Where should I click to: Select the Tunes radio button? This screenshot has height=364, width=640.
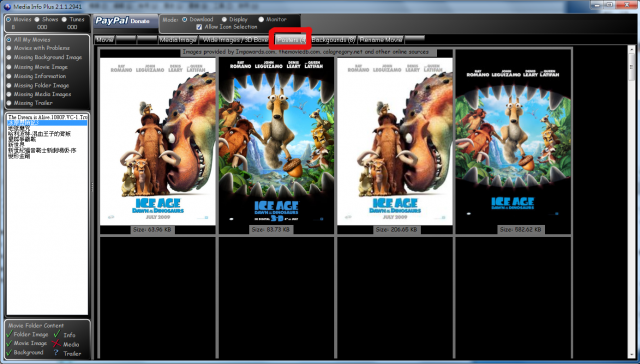[64, 19]
